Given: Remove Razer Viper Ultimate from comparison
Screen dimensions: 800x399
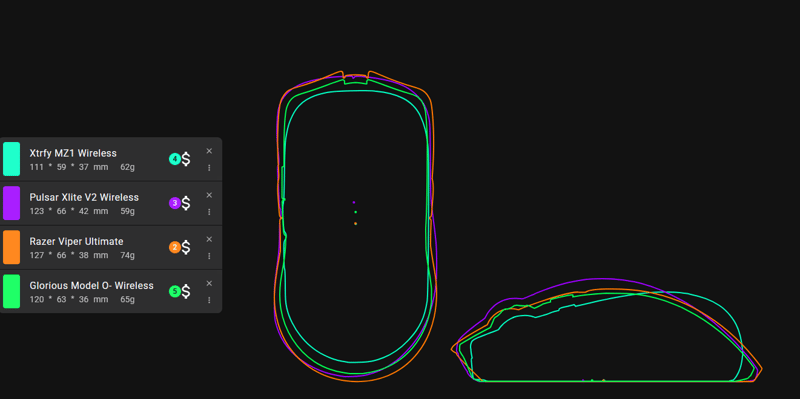Looking at the screenshot, I should (209, 239).
